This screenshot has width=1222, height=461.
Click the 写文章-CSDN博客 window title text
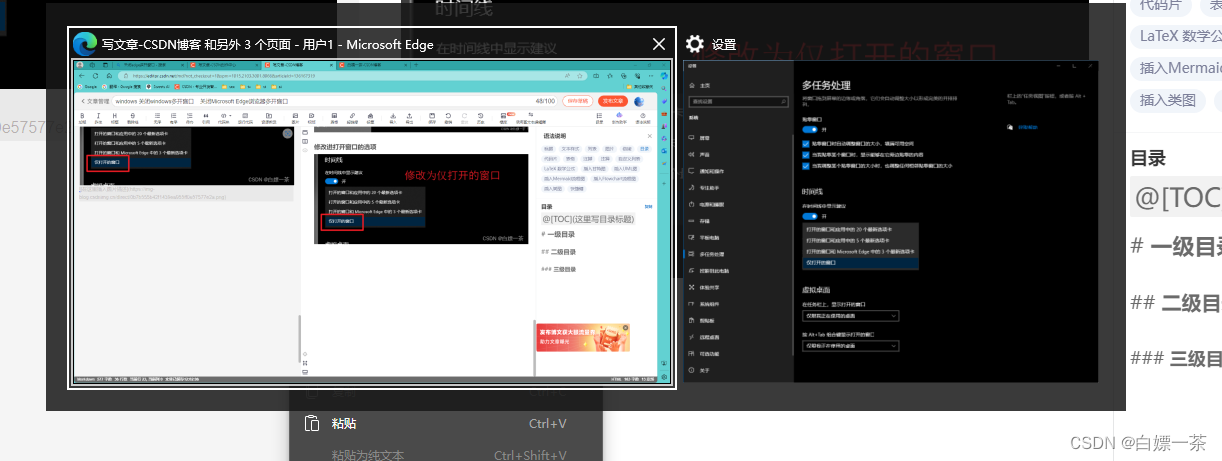click(x=267, y=44)
